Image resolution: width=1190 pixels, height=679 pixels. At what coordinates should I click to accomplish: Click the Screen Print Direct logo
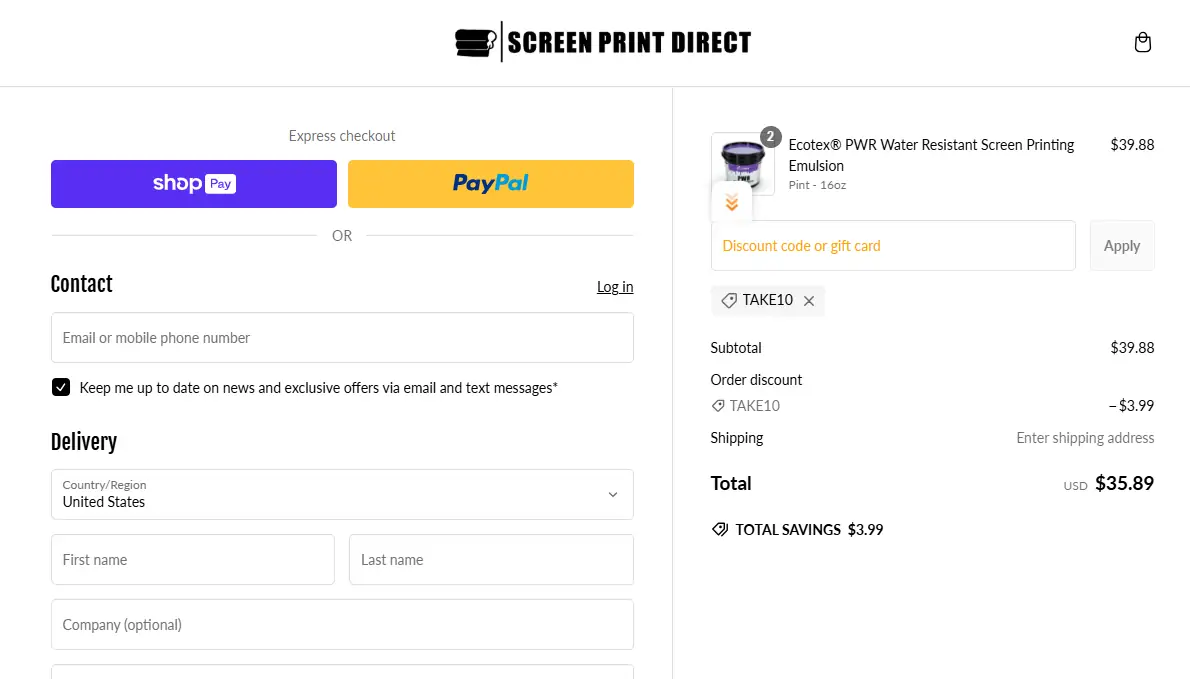tap(603, 42)
